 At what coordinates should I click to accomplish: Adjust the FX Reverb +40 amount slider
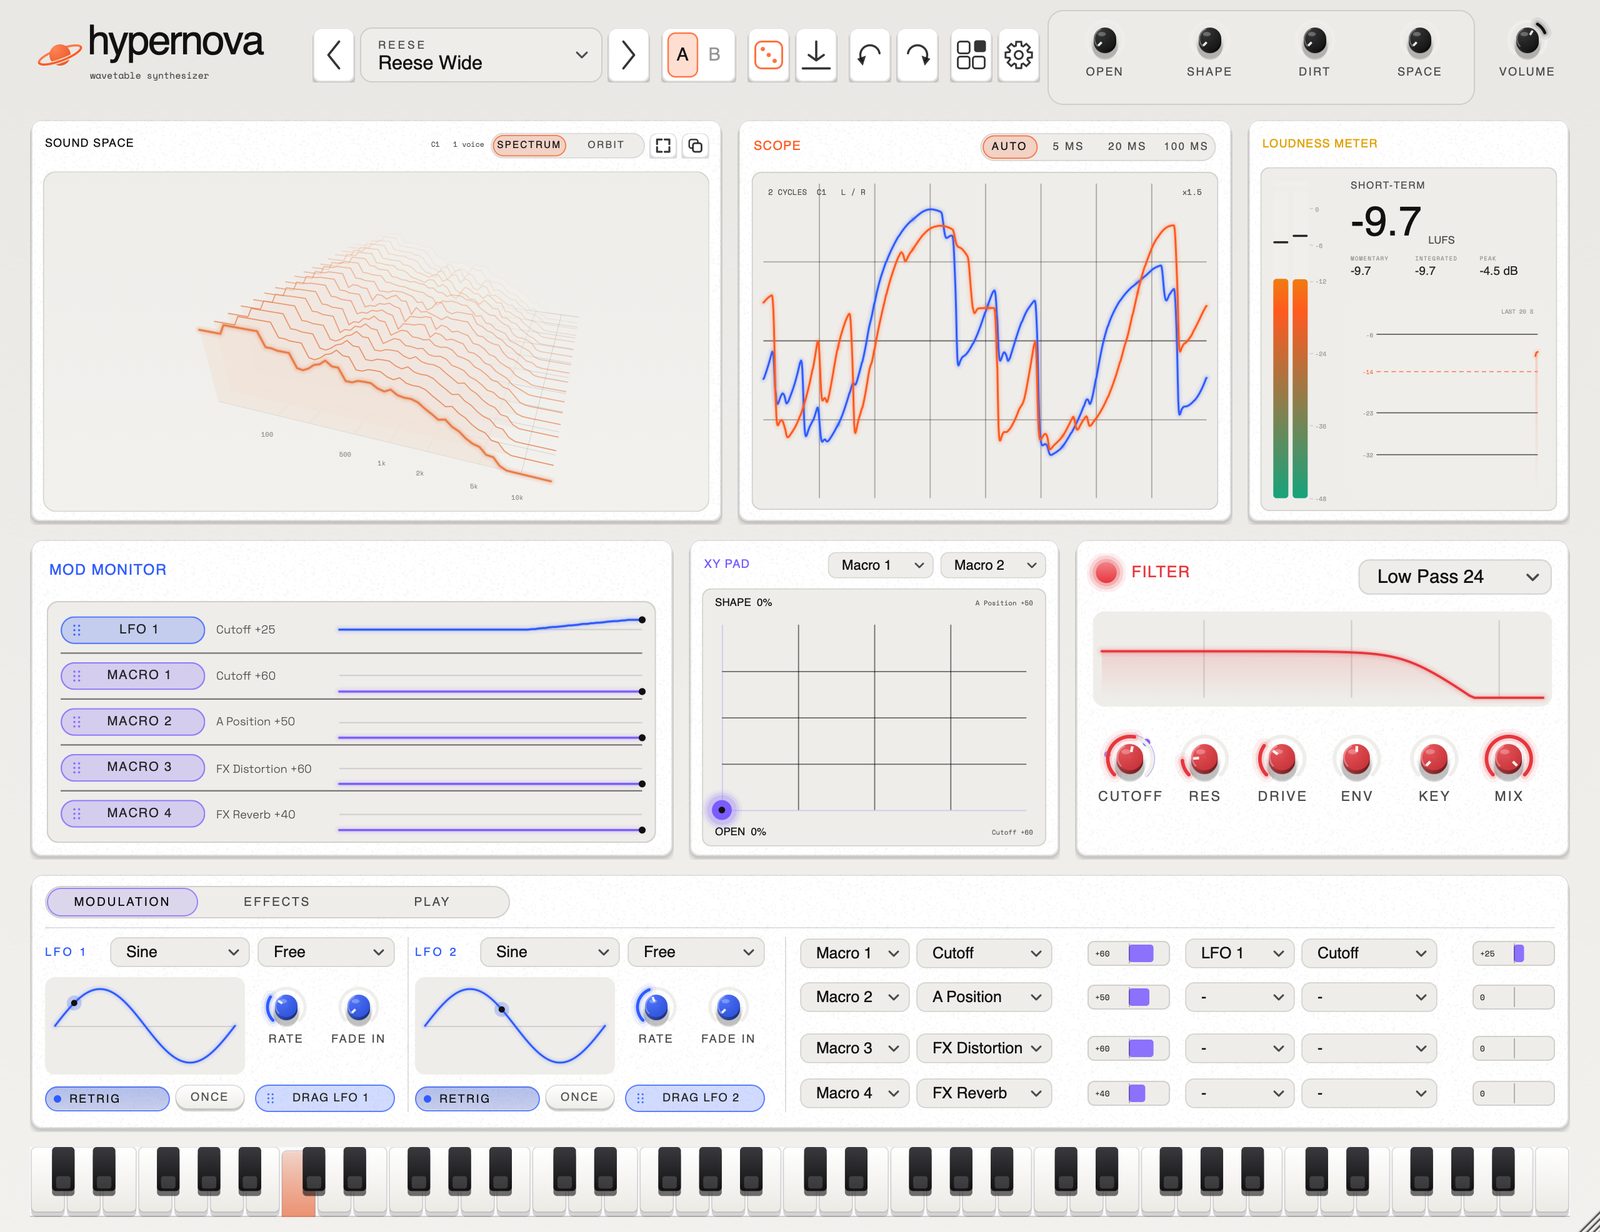(x=1129, y=1093)
